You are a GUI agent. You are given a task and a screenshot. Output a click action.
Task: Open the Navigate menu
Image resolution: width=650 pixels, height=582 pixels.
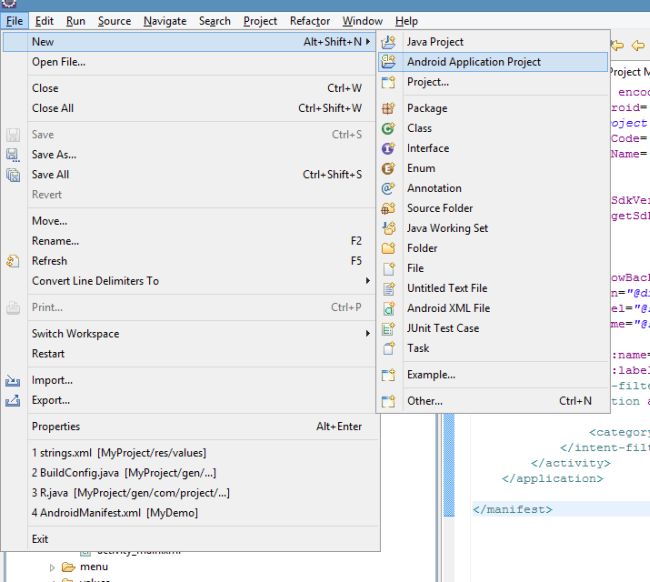(165, 21)
